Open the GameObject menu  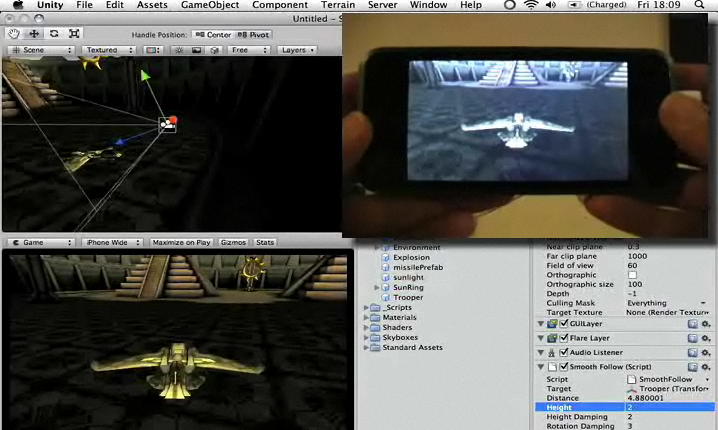point(210,5)
